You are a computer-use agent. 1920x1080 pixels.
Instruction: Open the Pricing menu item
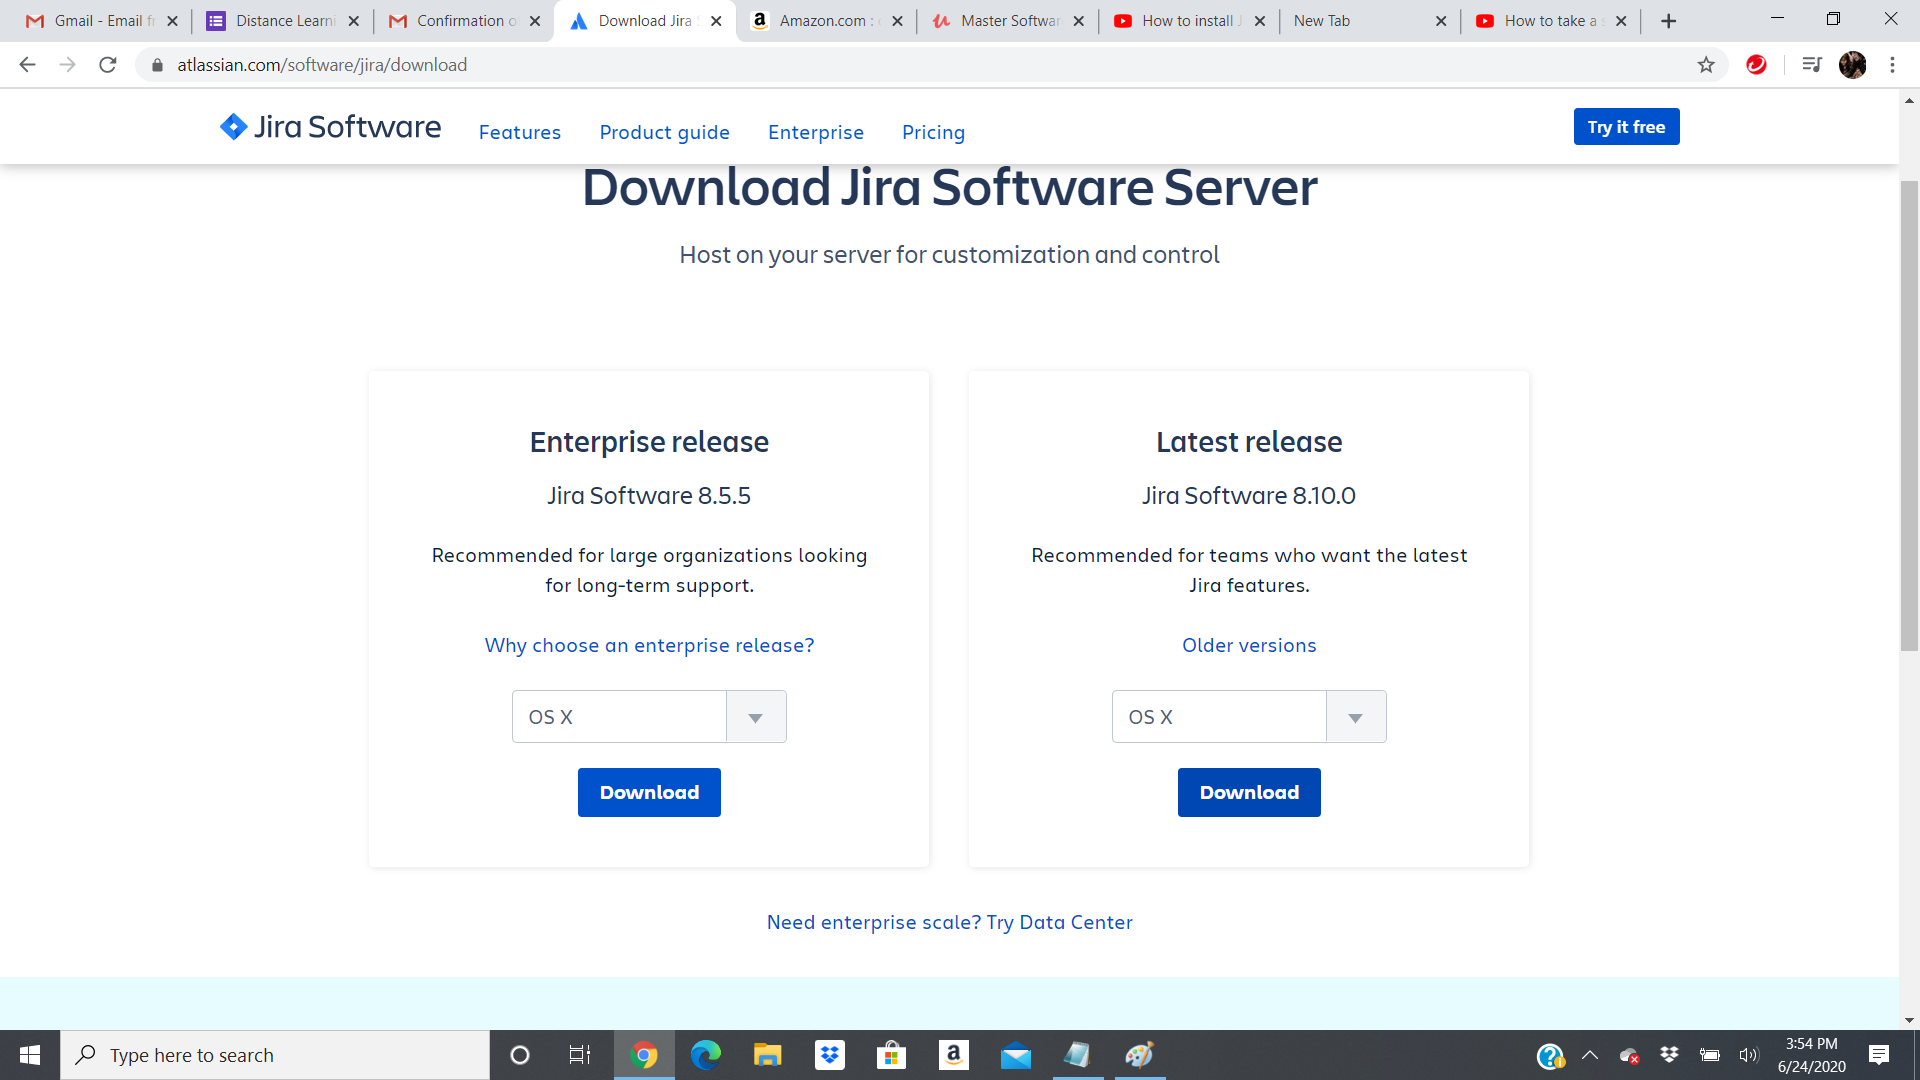933,132
